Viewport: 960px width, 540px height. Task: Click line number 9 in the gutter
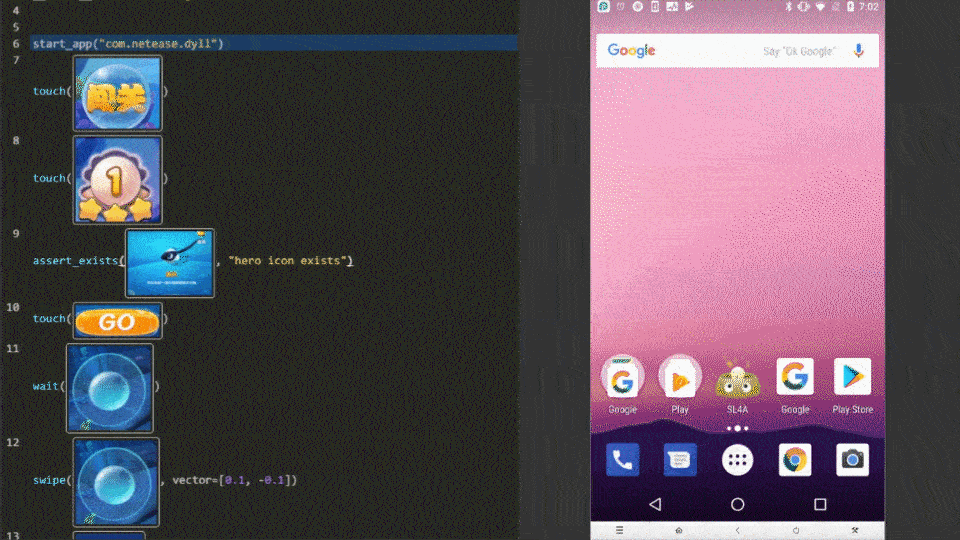point(16,234)
